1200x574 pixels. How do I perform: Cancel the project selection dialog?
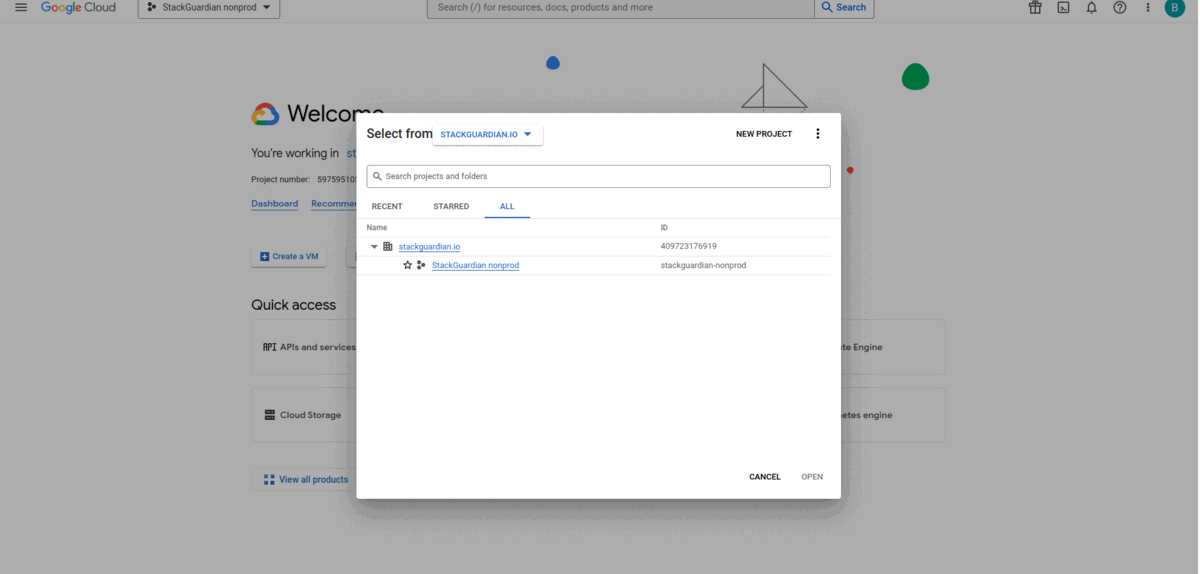point(764,477)
